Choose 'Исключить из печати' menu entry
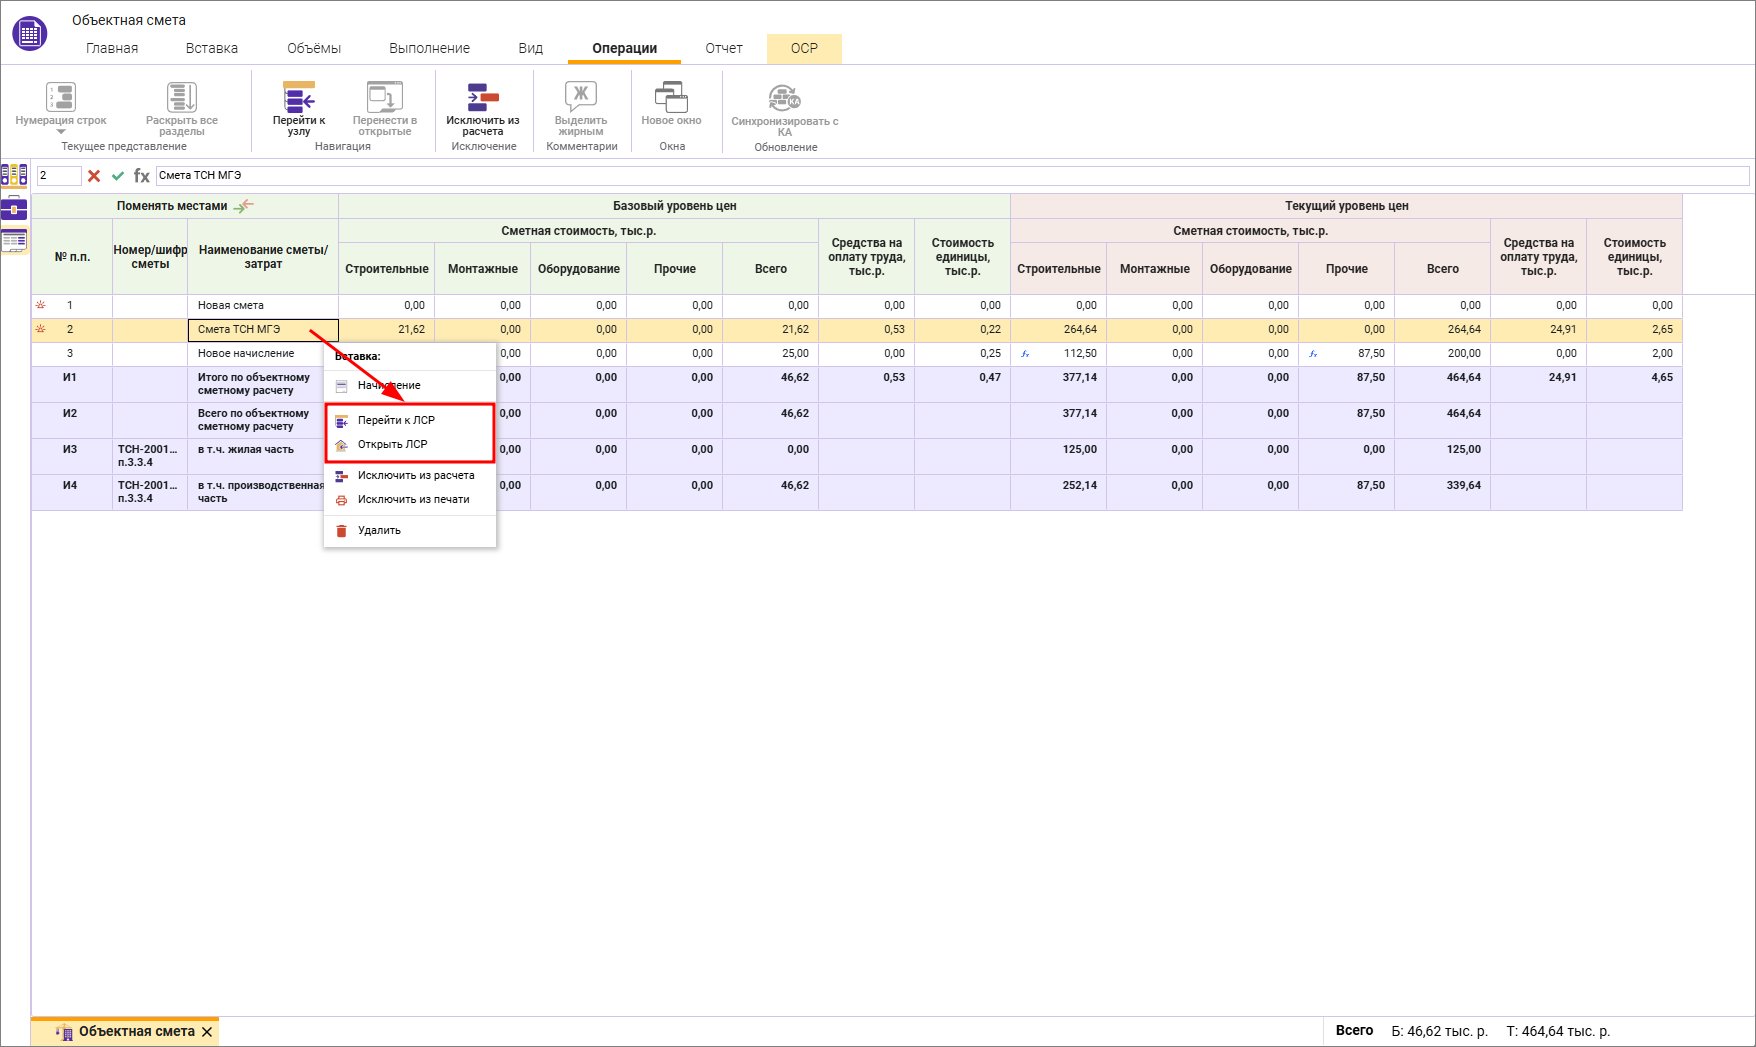This screenshot has width=1756, height=1047. tap(413, 500)
